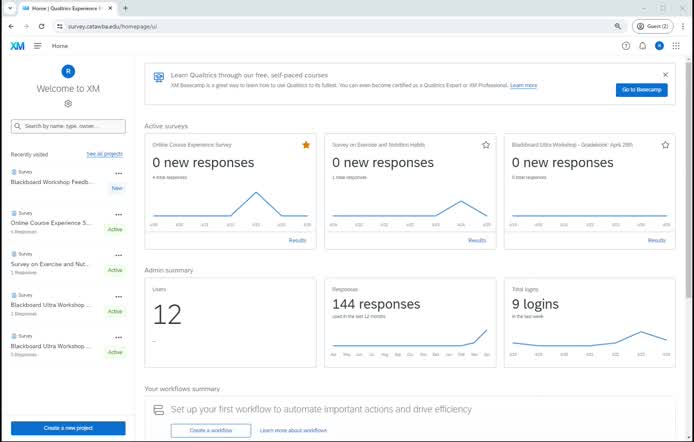Focus the project search field

pyautogui.click(x=68, y=126)
